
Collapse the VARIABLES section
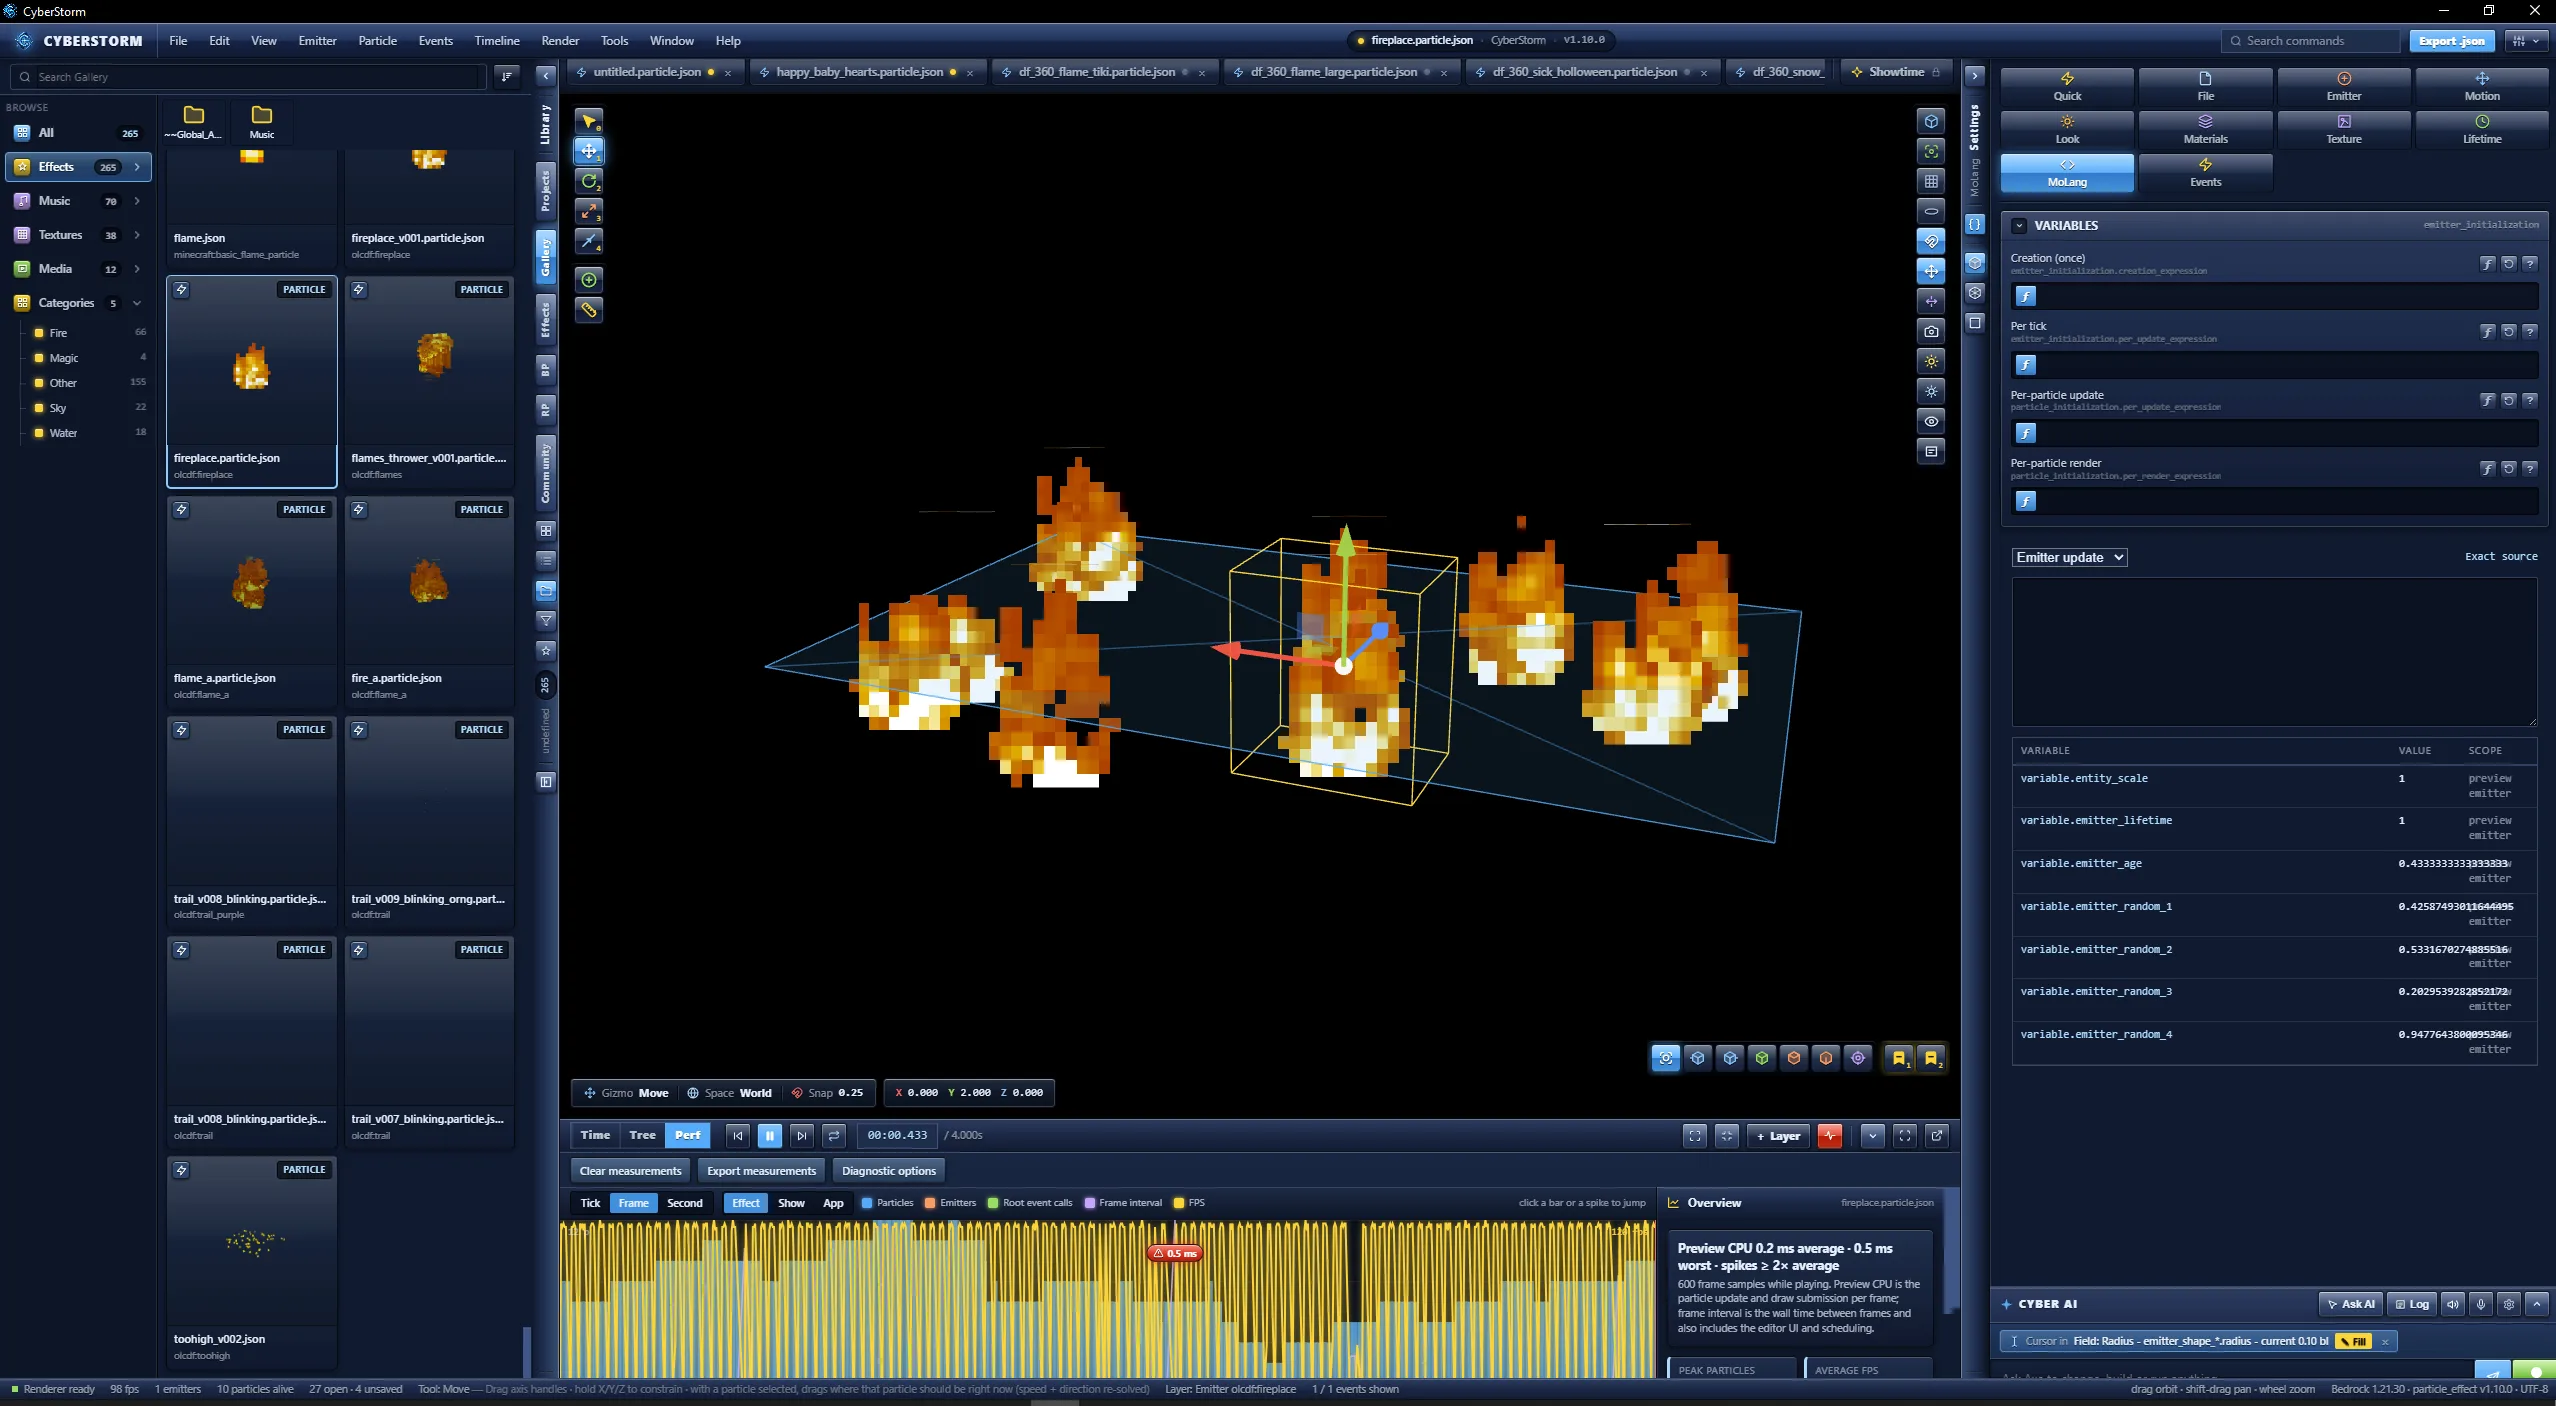(2019, 226)
